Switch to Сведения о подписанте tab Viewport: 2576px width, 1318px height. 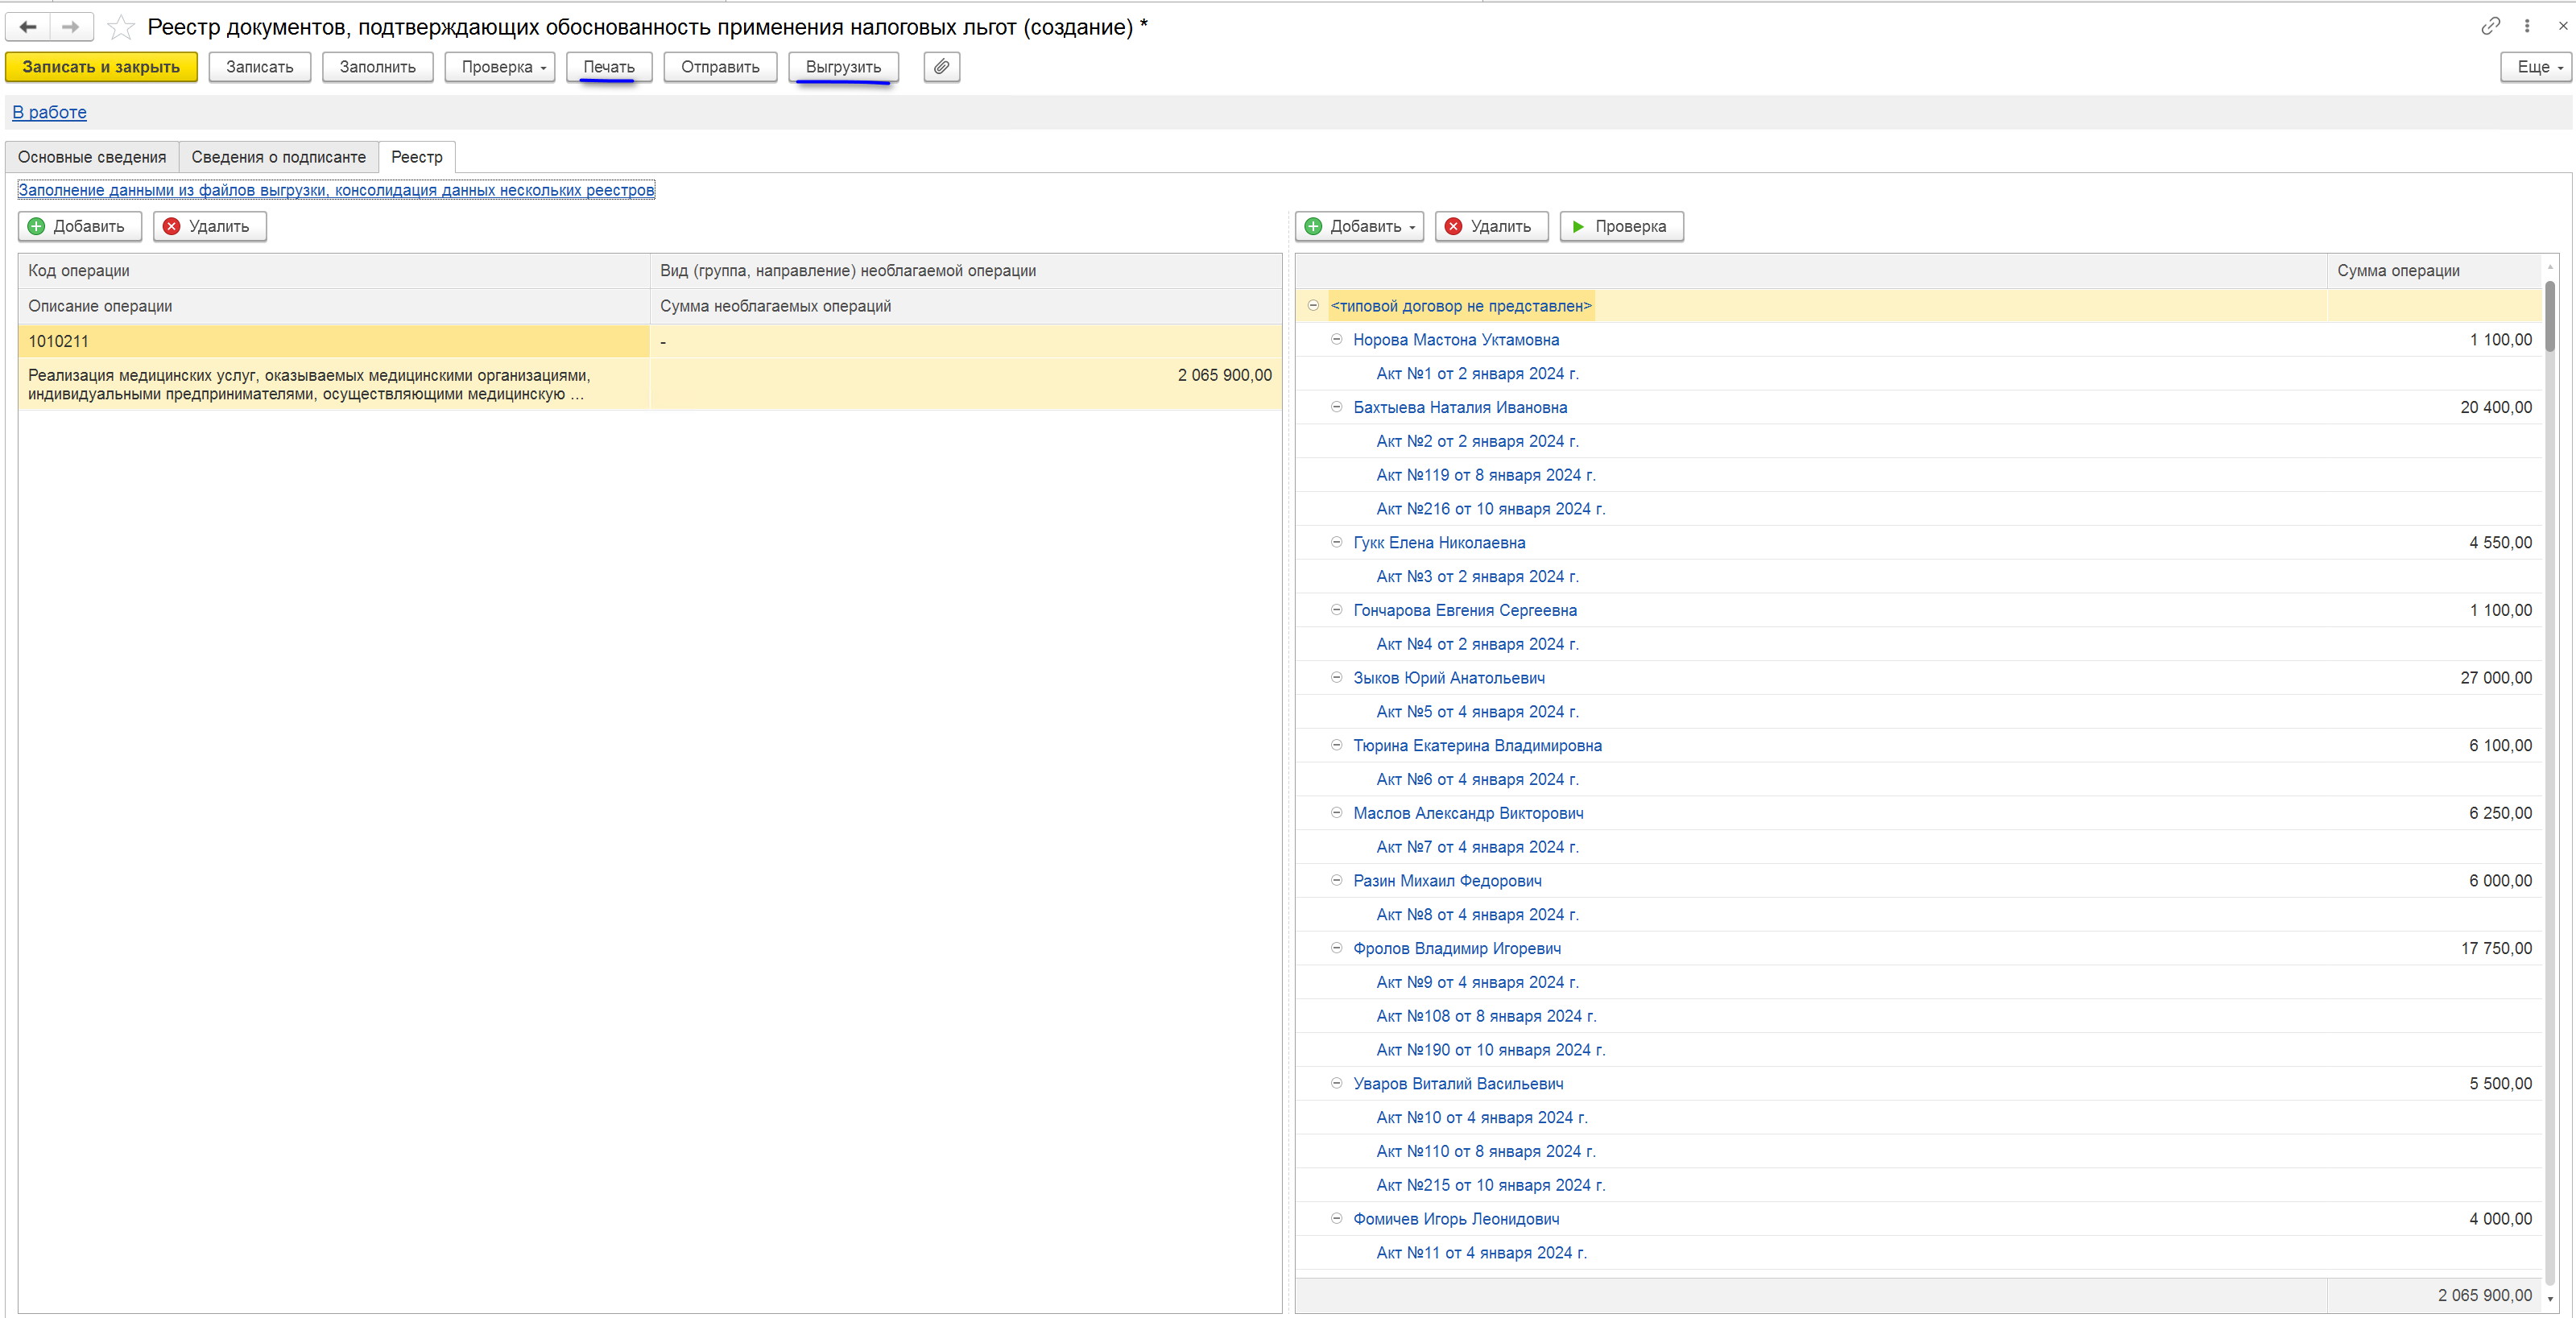coord(278,157)
